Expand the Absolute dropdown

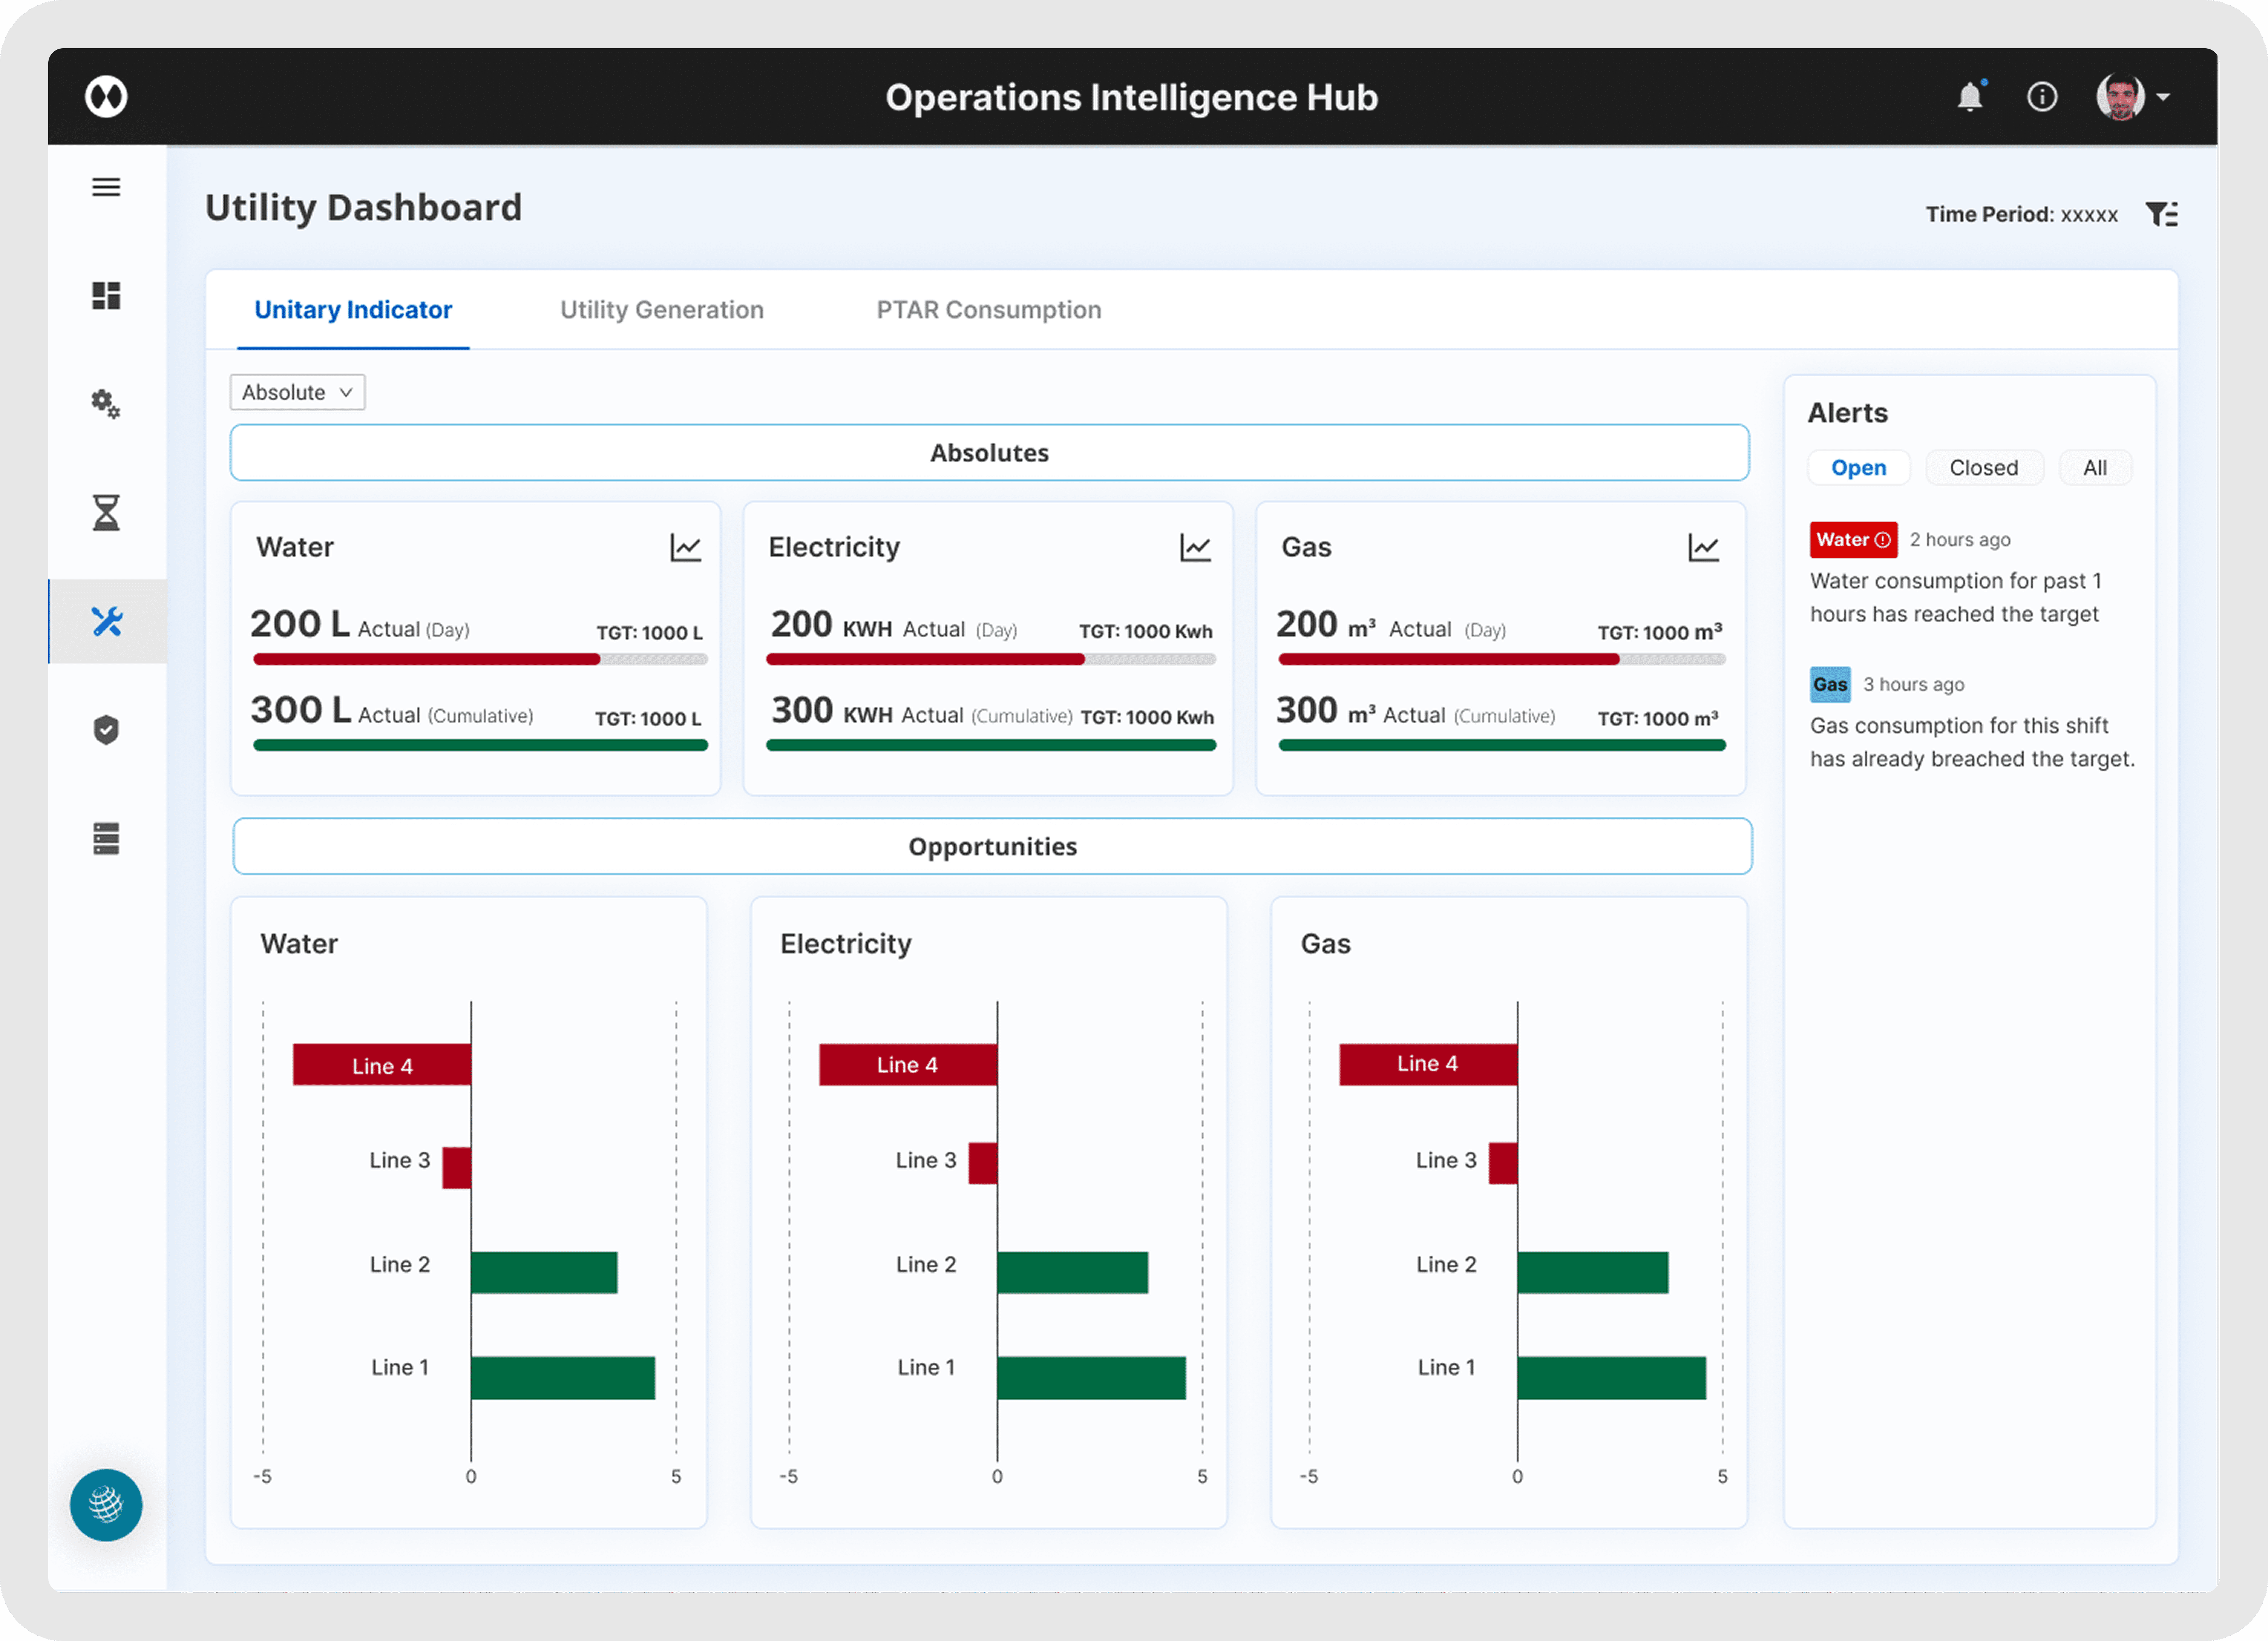297,392
